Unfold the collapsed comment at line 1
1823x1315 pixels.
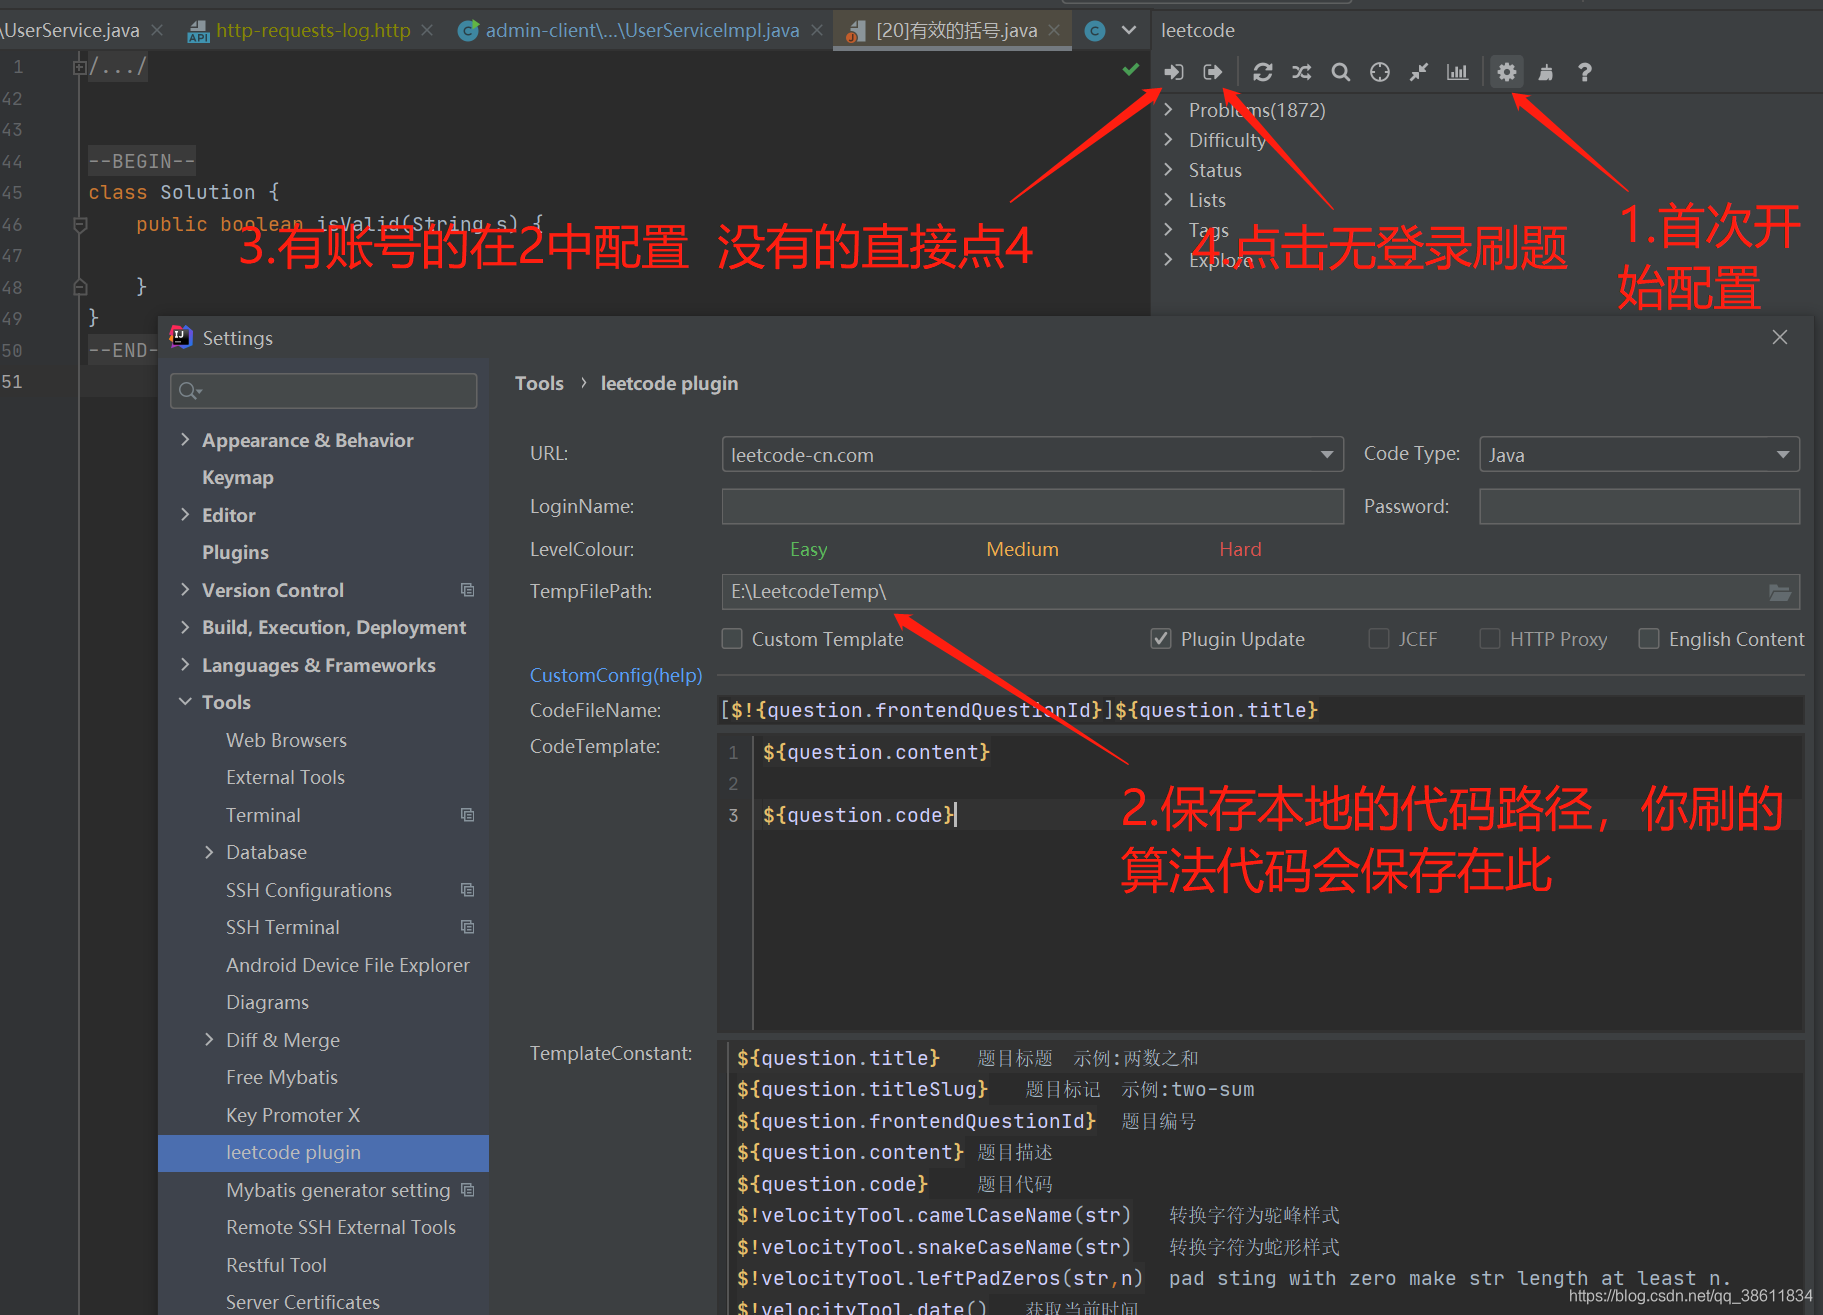pyautogui.click(x=79, y=67)
